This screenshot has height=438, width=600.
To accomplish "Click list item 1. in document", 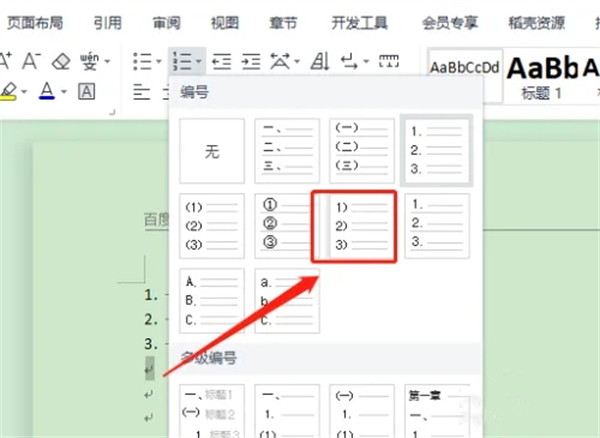I will point(151,295).
